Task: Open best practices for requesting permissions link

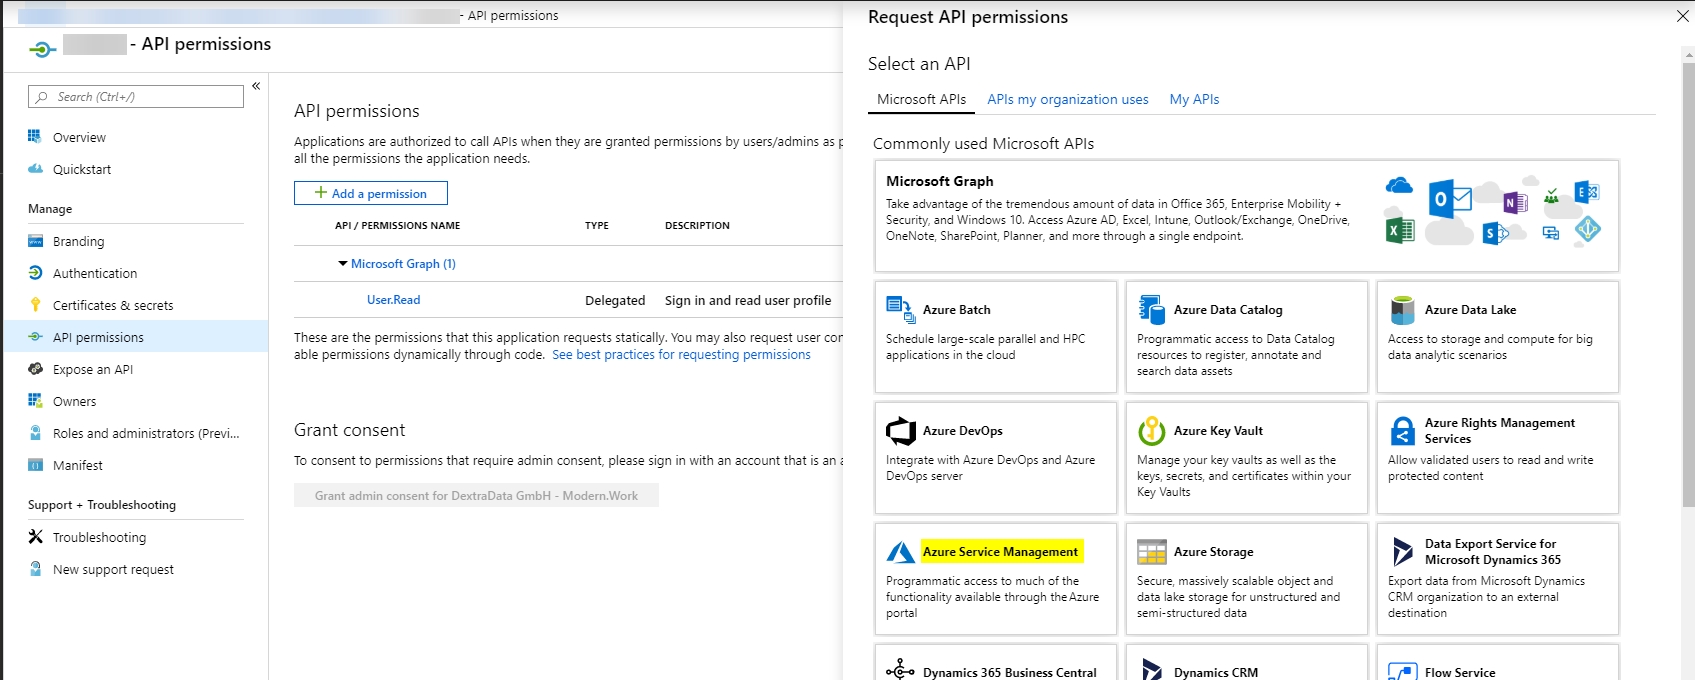Action: tap(681, 355)
